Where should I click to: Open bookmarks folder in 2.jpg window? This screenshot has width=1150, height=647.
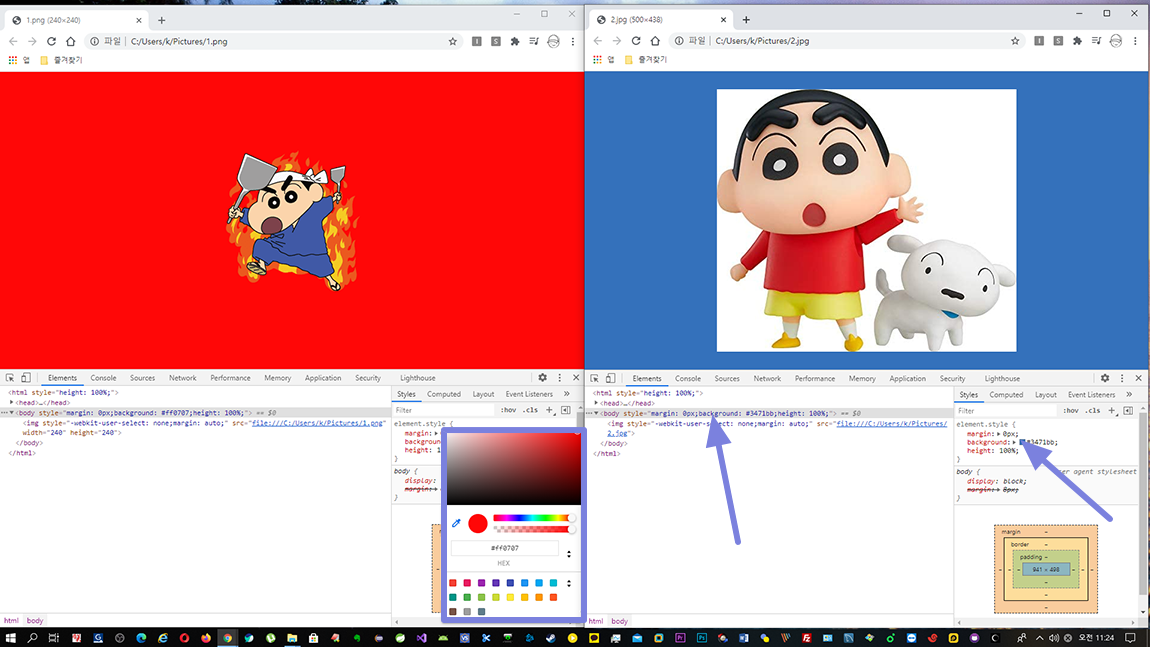[x=646, y=59]
